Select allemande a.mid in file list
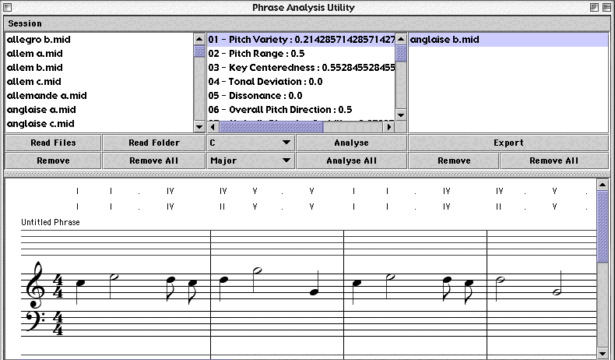The image size is (615, 360). (99, 96)
